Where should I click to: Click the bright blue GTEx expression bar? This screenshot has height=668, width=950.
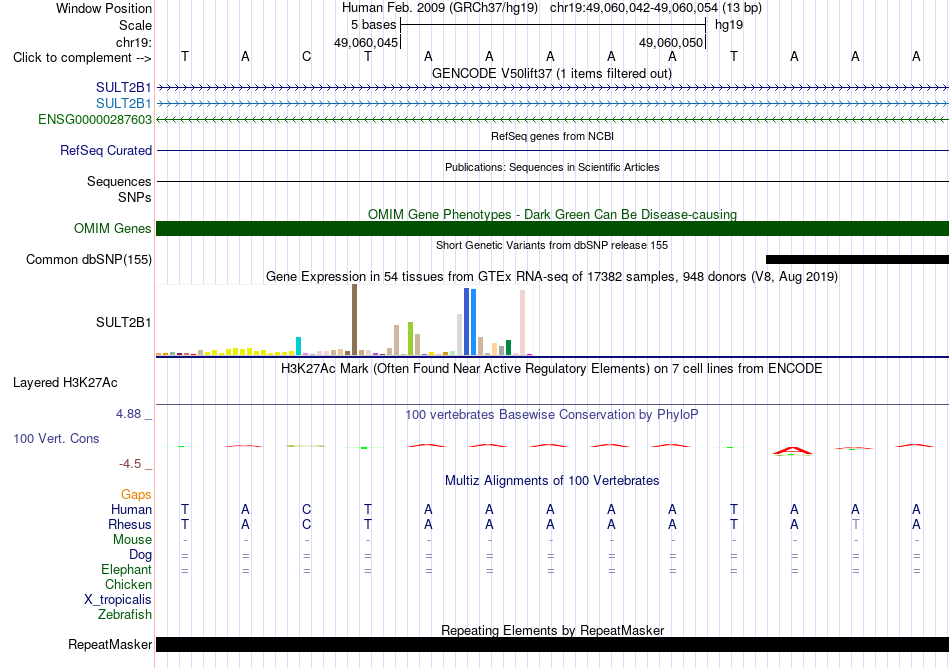coord(473,322)
